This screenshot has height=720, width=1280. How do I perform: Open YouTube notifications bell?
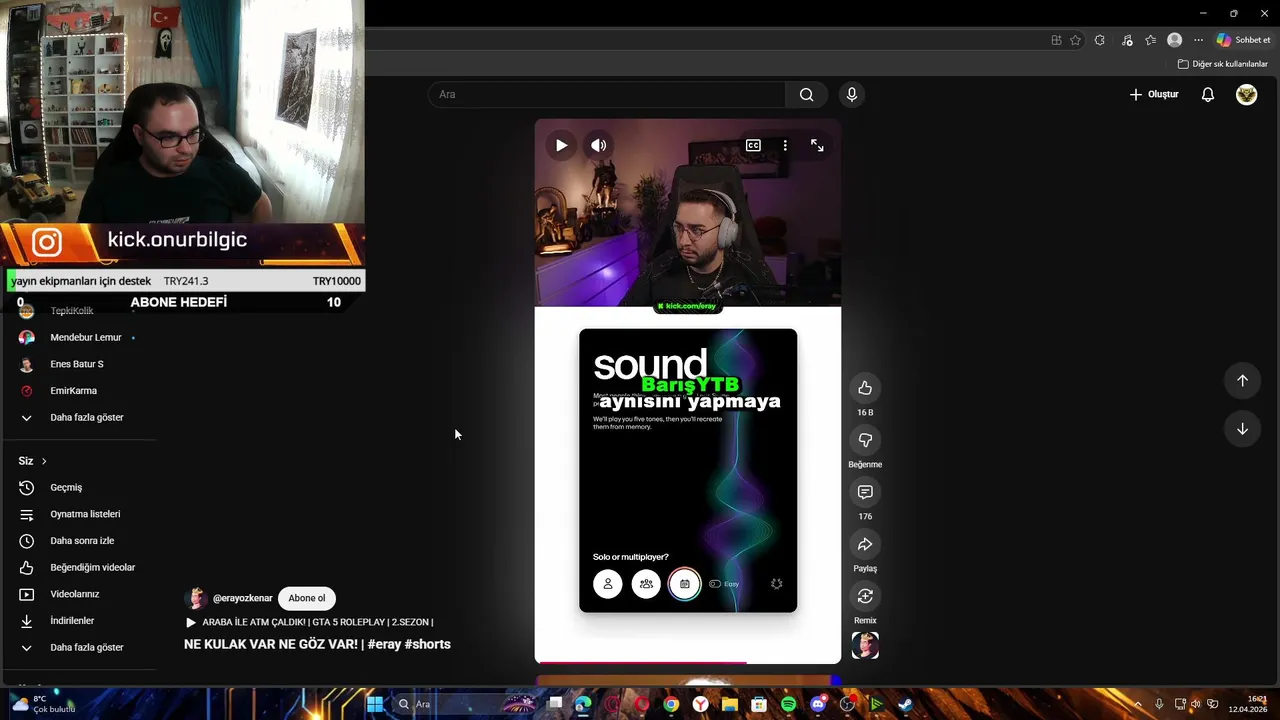pyautogui.click(x=1208, y=94)
